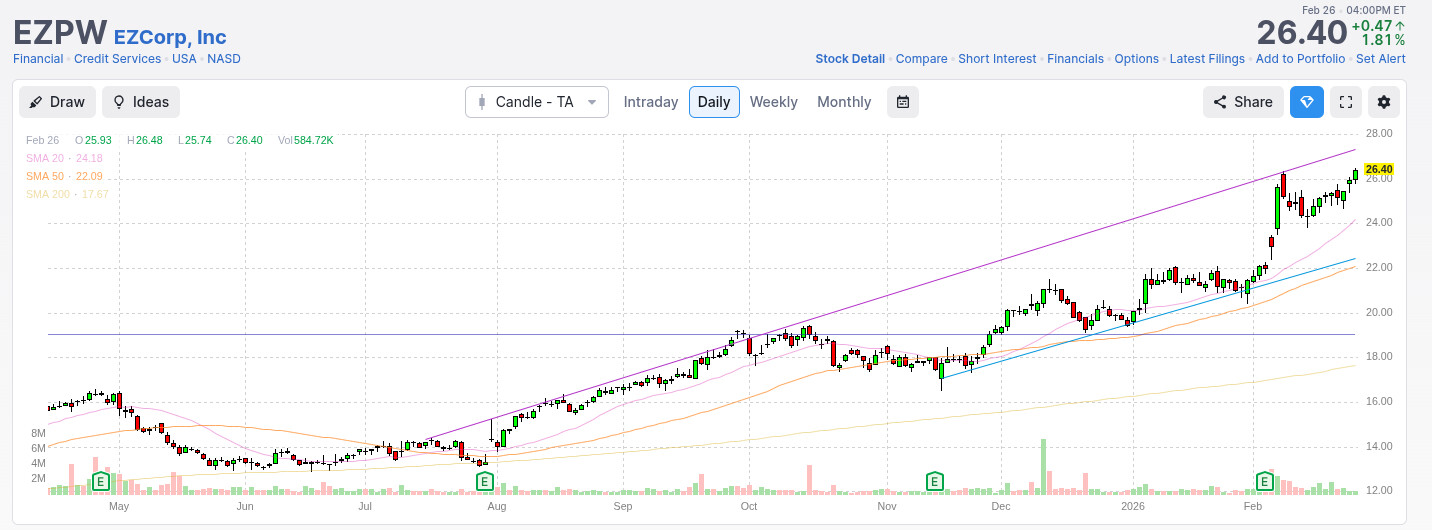Screen dimensions: 1432x530
Task: Open the Short Interest tab
Action: pyautogui.click(x=997, y=59)
